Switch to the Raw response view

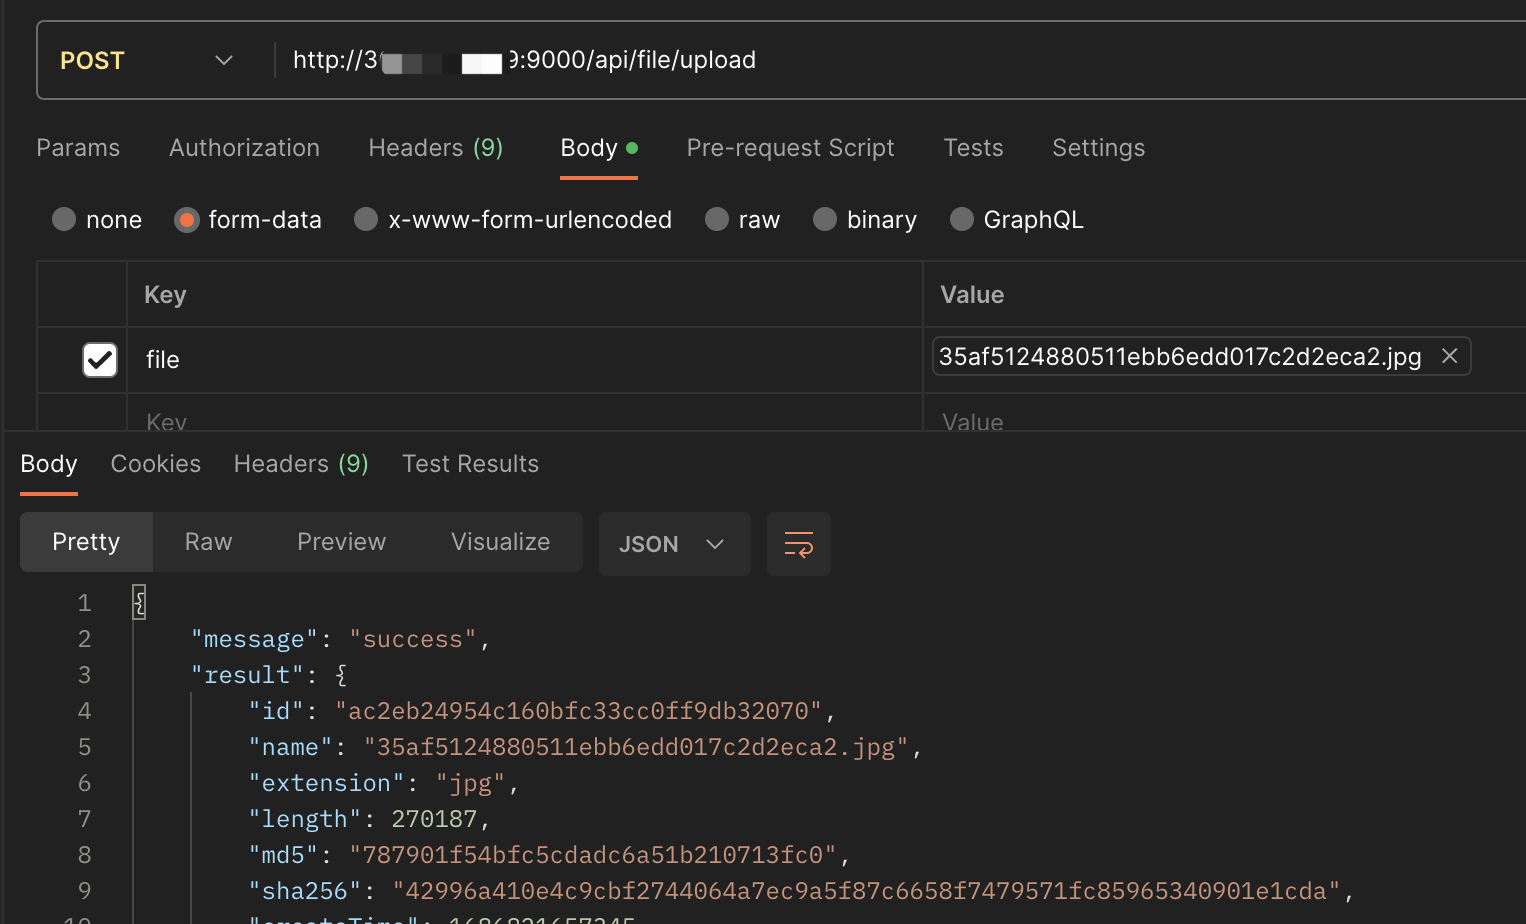coord(207,541)
